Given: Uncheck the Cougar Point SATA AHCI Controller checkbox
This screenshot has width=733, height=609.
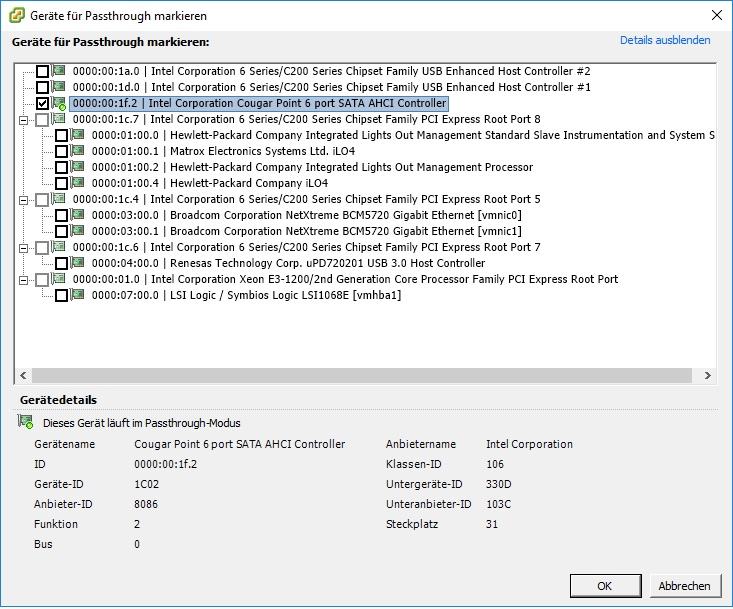Looking at the screenshot, I should coord(42,103).
